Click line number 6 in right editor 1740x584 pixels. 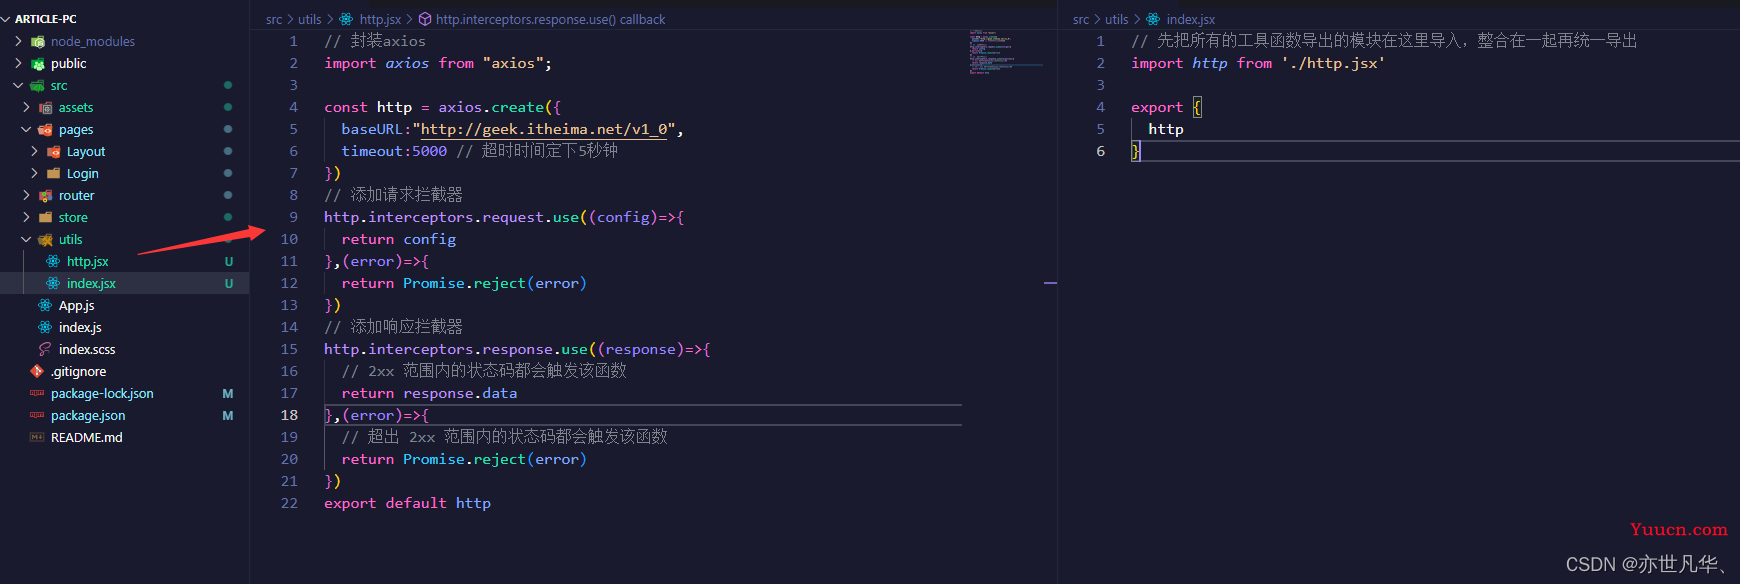click(x=1101, y=151)
